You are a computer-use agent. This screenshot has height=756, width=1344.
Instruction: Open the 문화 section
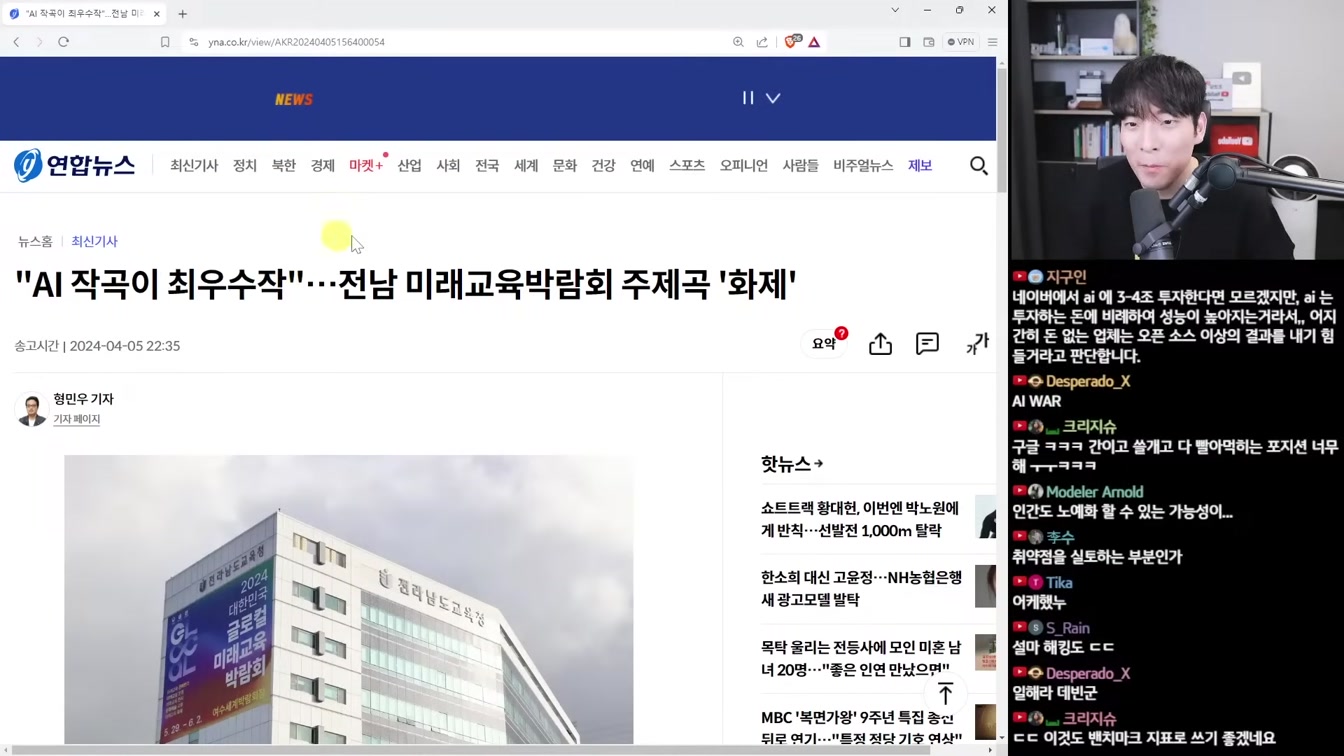[565, 165]
